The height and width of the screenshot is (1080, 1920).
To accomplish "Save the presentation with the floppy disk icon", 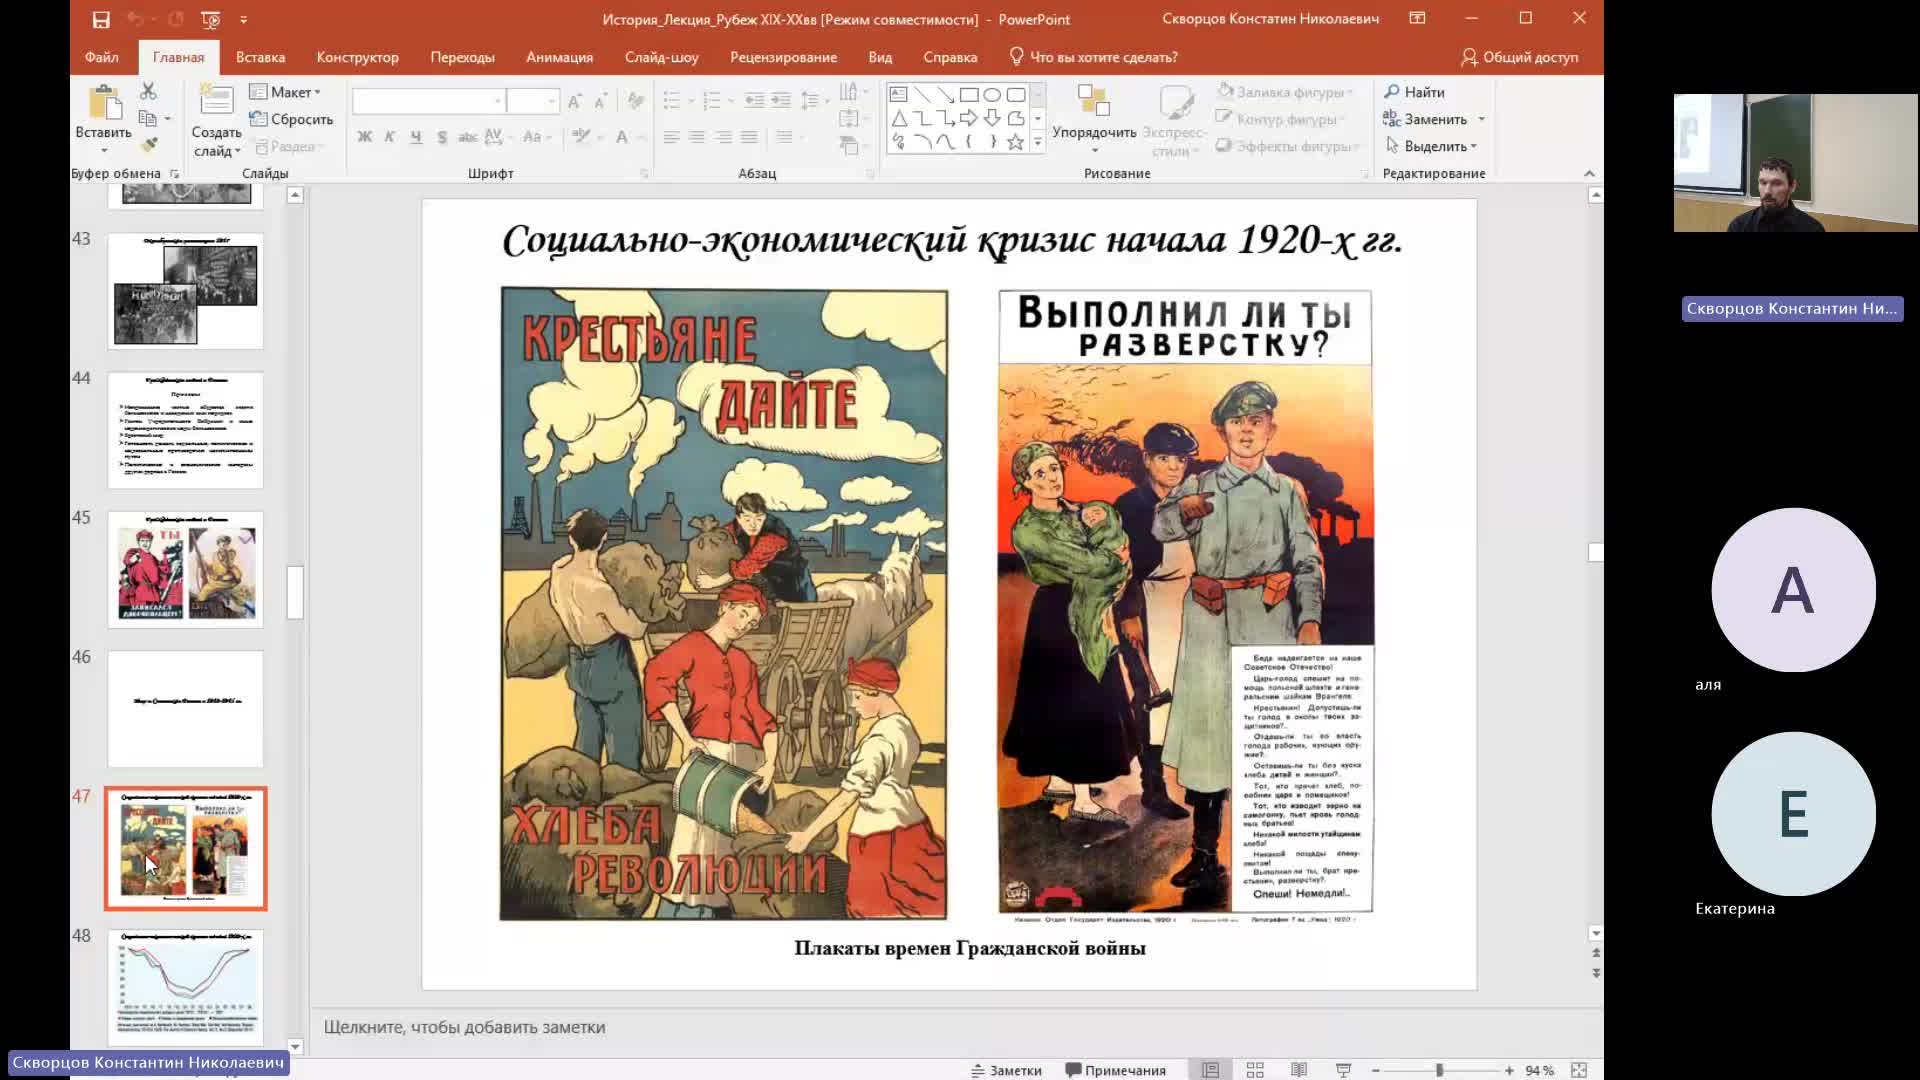I will pos(101,19).
